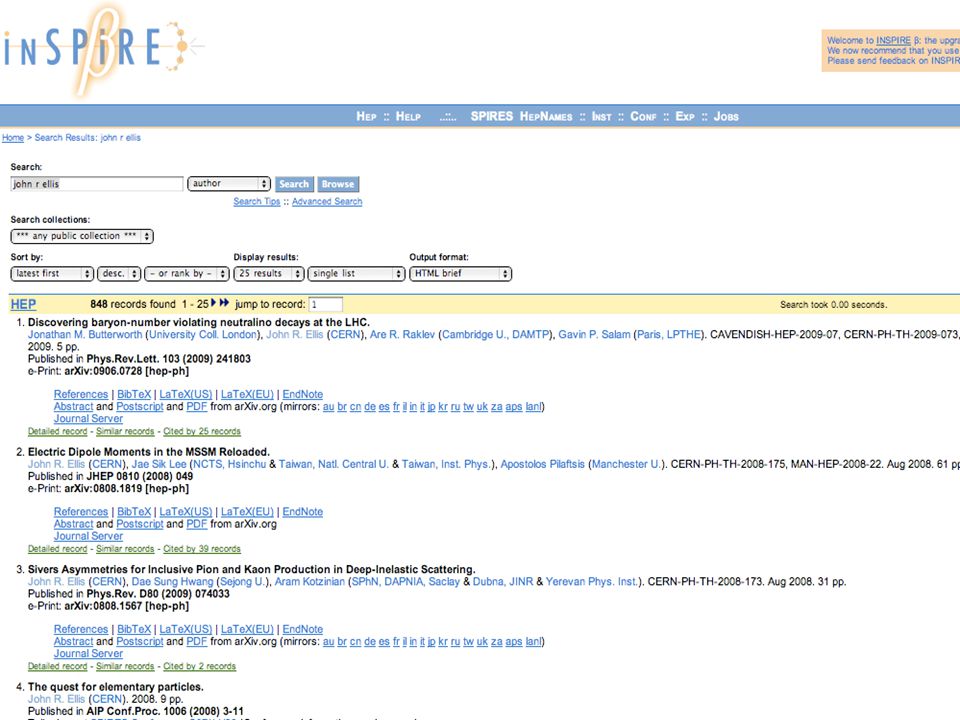Image resolution: width=960 pixels, height=720 pixels.
Task: Open author Jonathan M. Butterworth
Action: click(x=84, y=334)
